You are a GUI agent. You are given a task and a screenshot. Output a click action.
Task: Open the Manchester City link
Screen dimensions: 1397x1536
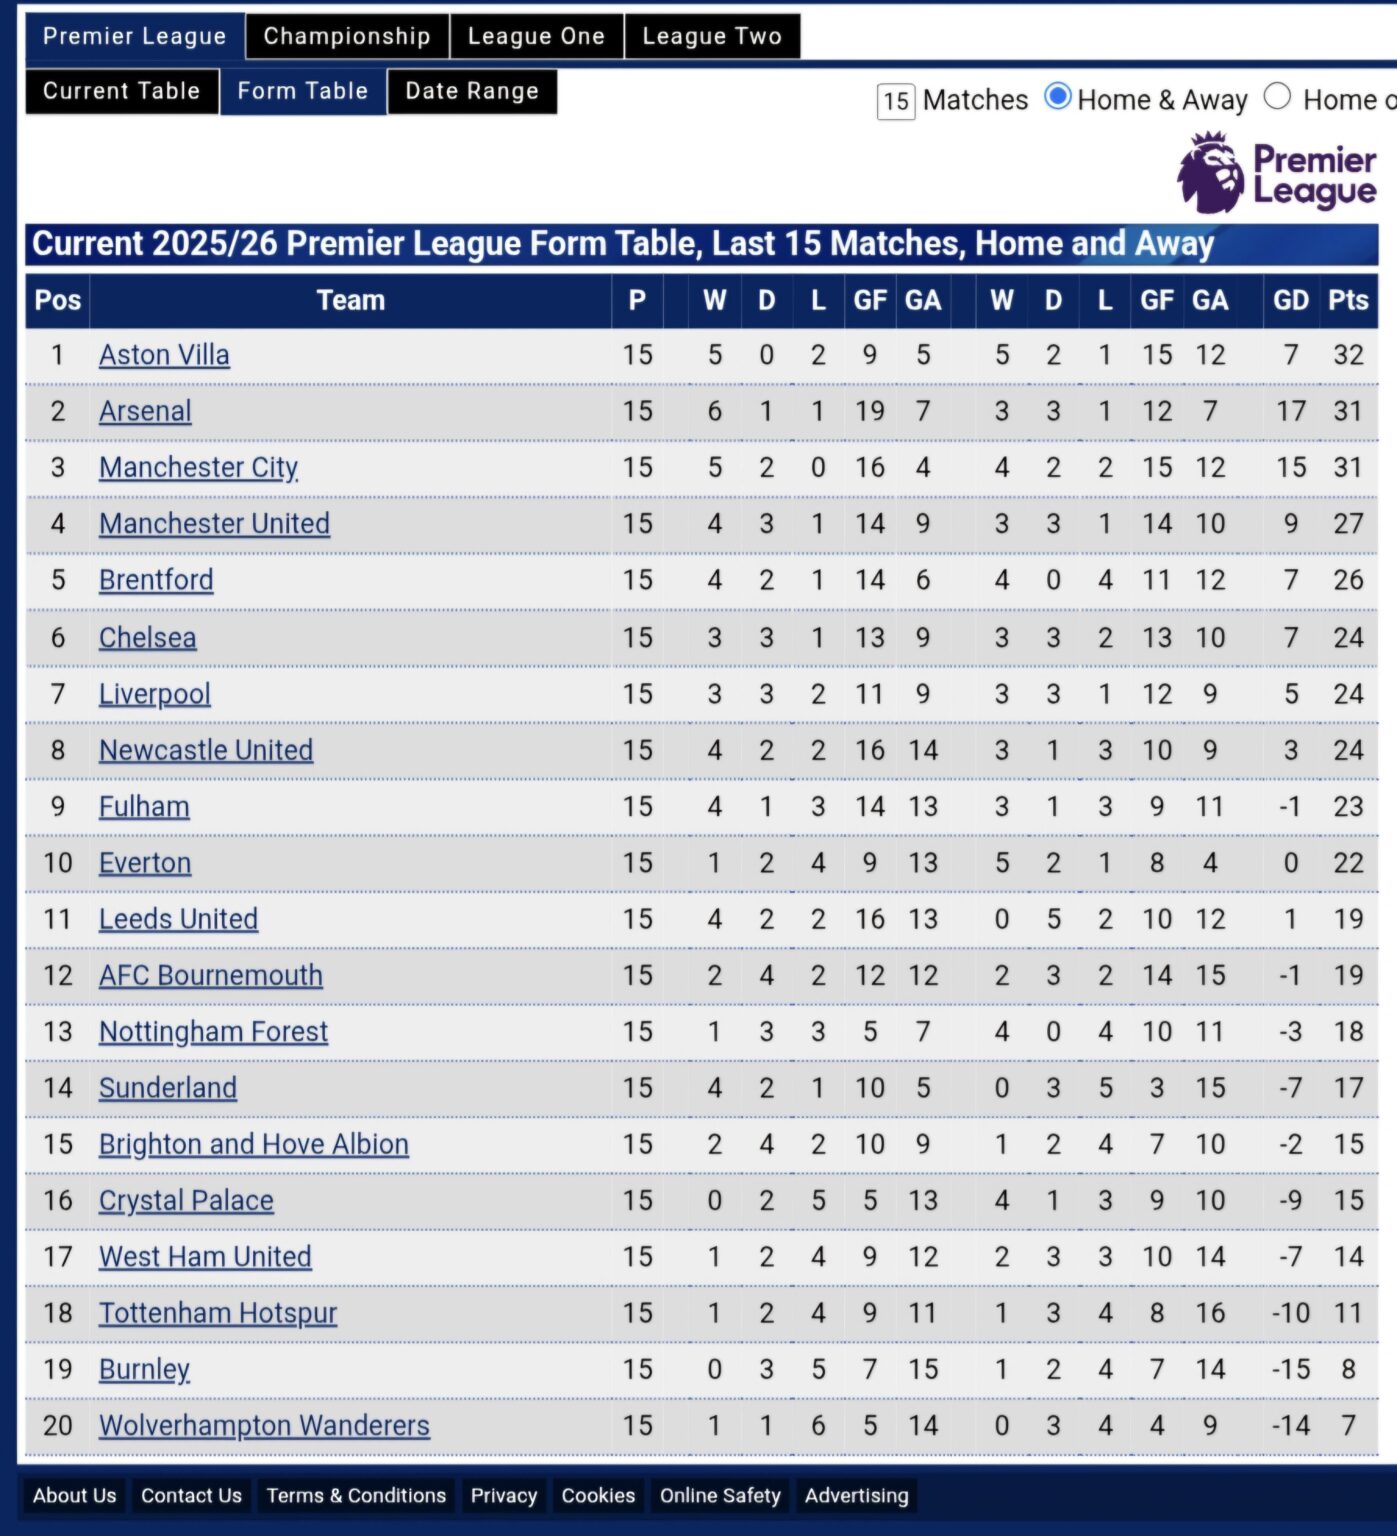pyautogui.click(x=197, y=467)
